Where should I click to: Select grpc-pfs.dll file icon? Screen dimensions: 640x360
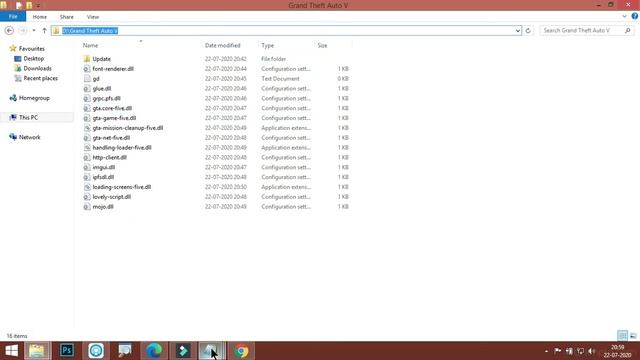pyautogui.click(x=87, y=98)
